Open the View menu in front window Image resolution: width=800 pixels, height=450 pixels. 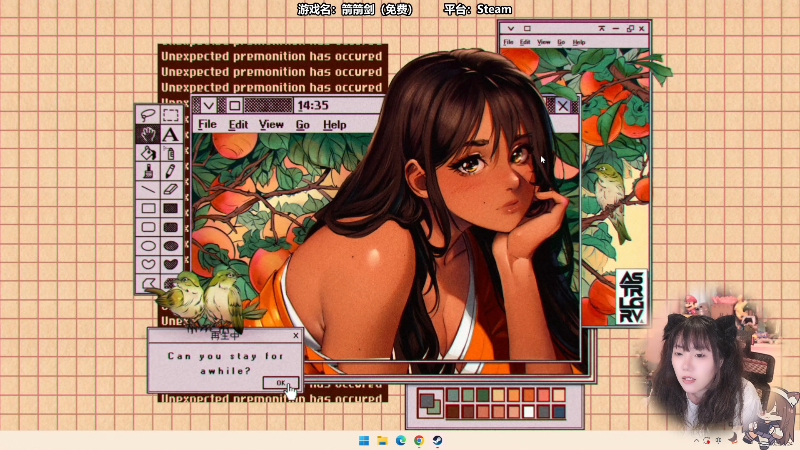[271, 124]
